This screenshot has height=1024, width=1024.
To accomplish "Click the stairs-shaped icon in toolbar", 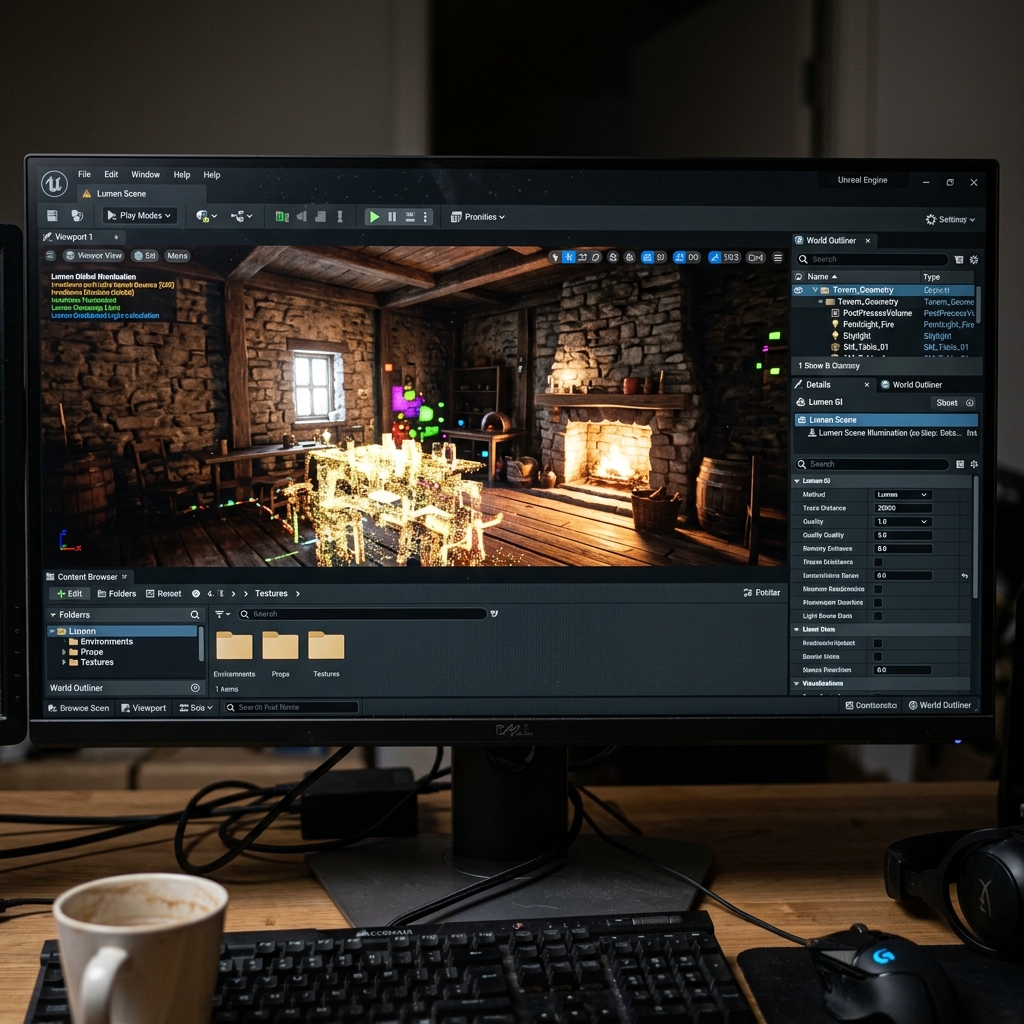I will (320, 216).
